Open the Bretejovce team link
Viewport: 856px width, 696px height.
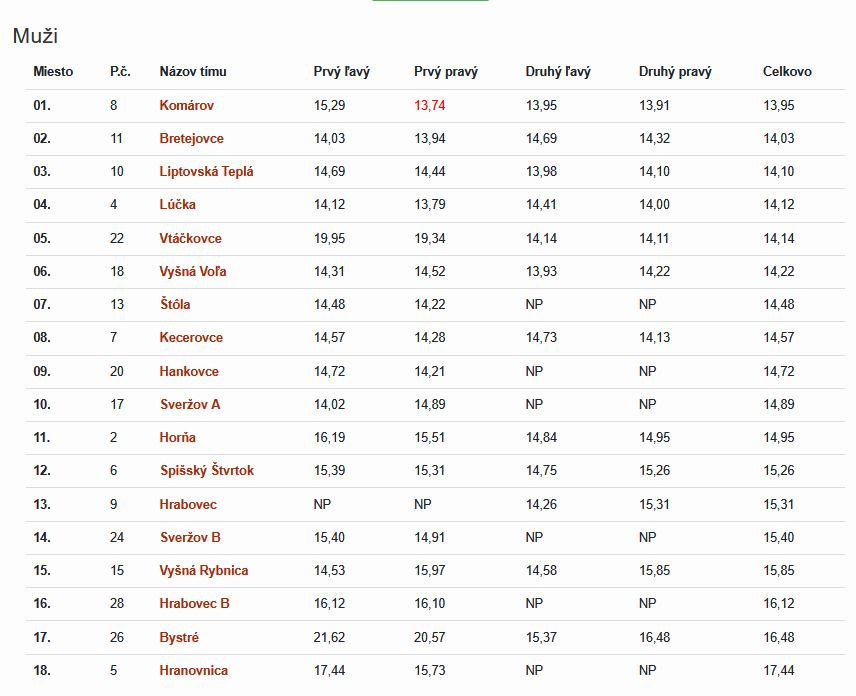point(191,138)
